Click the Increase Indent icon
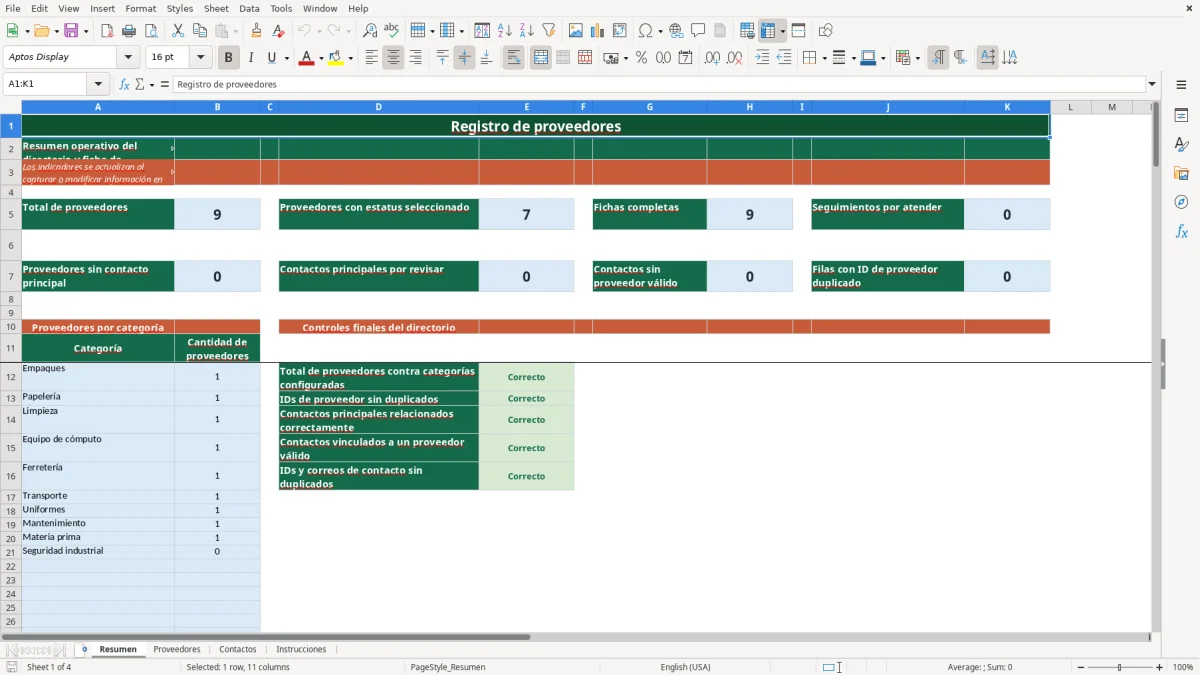Image resolution: width=1200 pixels, height=675 pixels. [x=762, y=58]
